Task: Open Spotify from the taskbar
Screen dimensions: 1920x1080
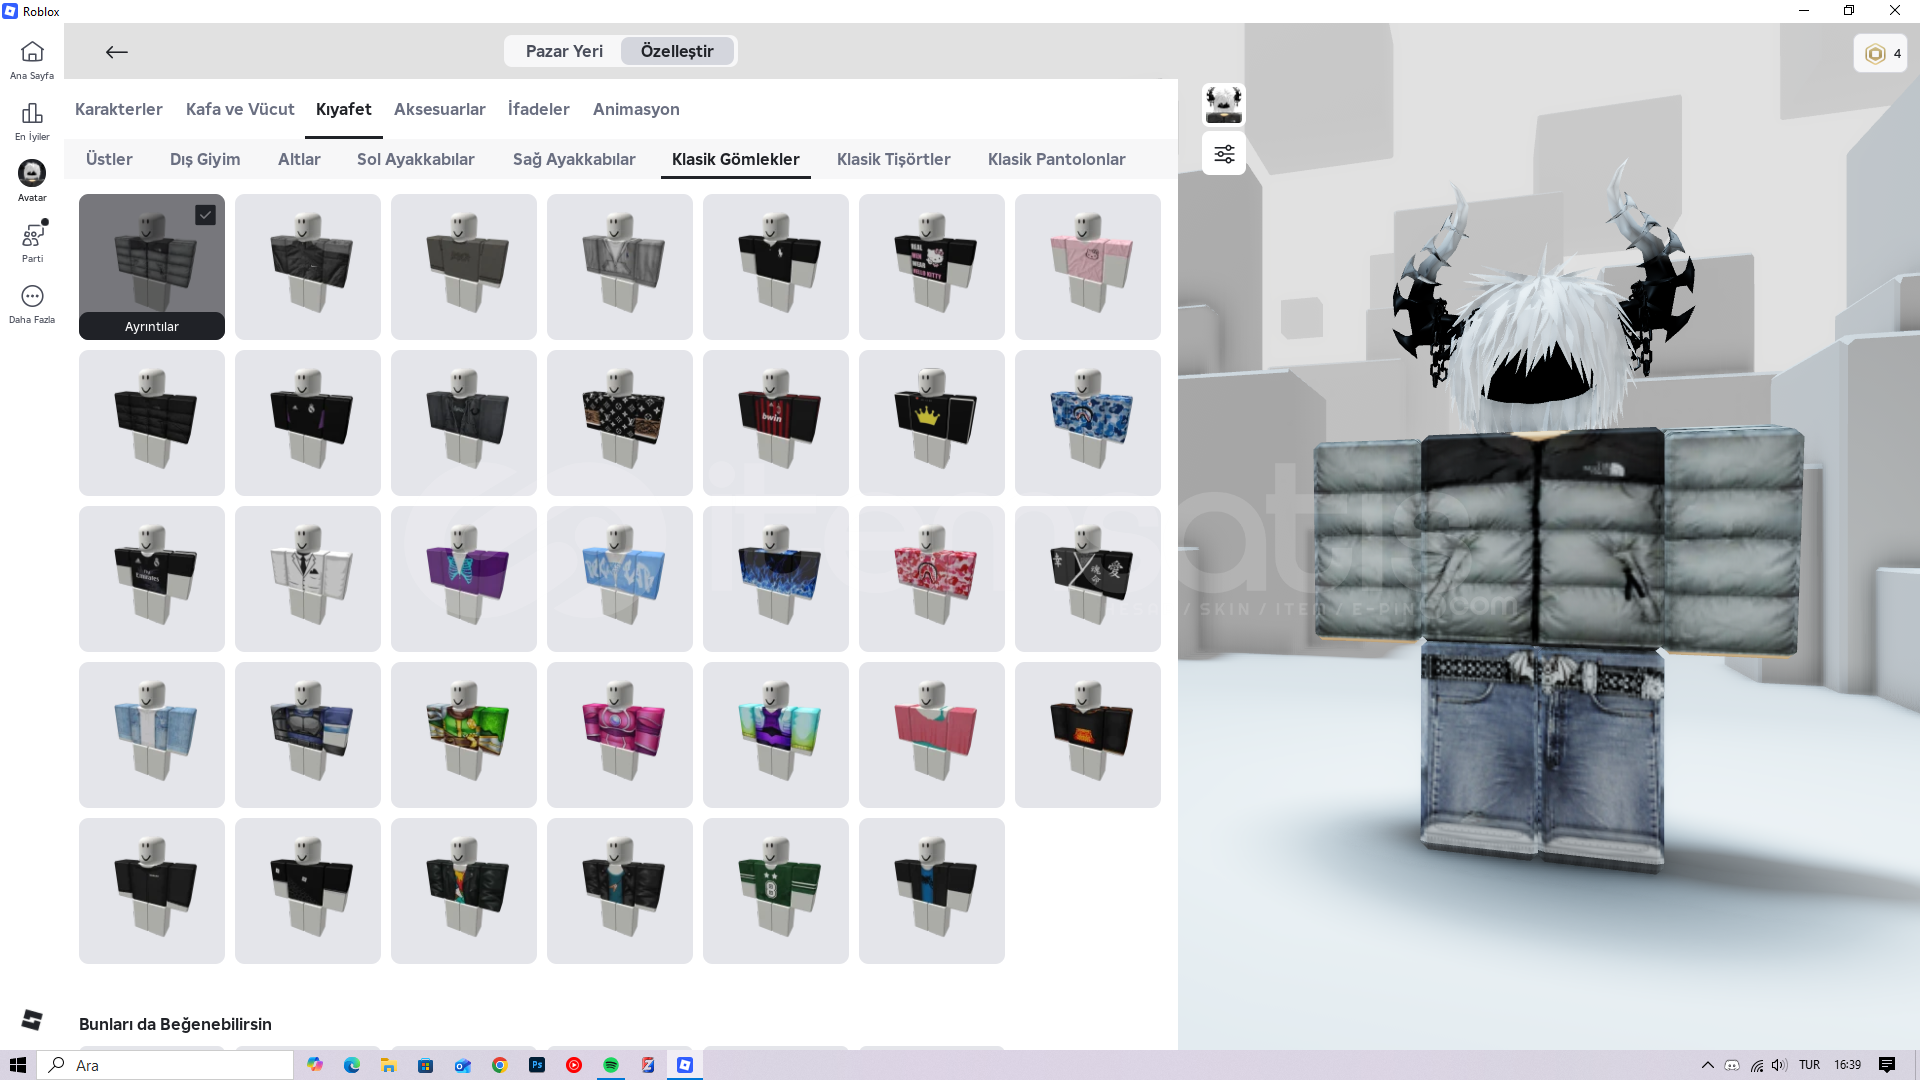Action: point(611,1065)
